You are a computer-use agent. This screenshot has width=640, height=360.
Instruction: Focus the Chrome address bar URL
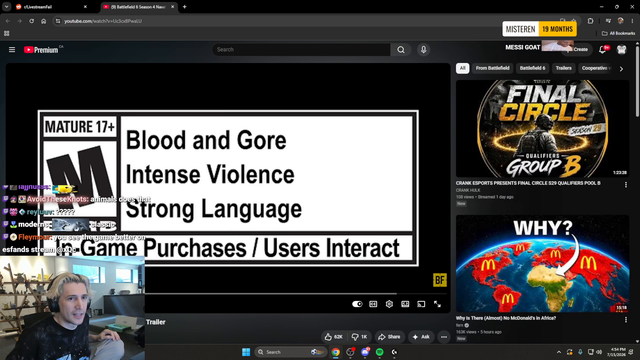[103, 21]
